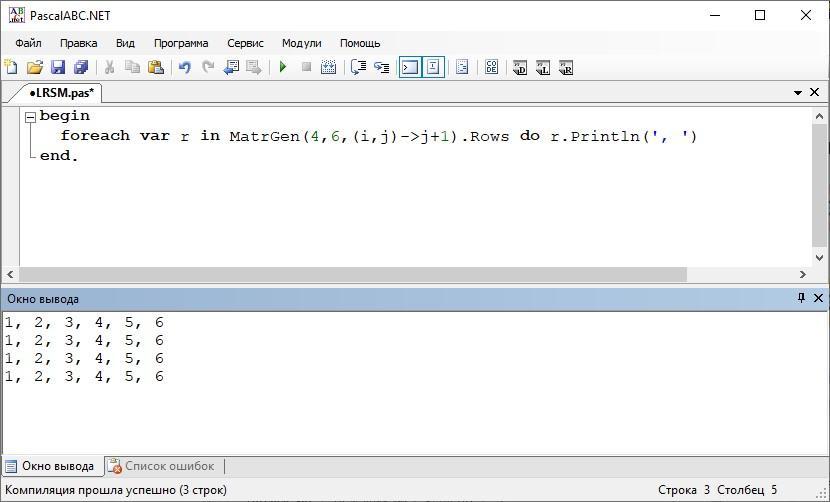Open the Правка menu
This screenshot has width=830, height=502.
pyautogui.click(x=78, y=43)
